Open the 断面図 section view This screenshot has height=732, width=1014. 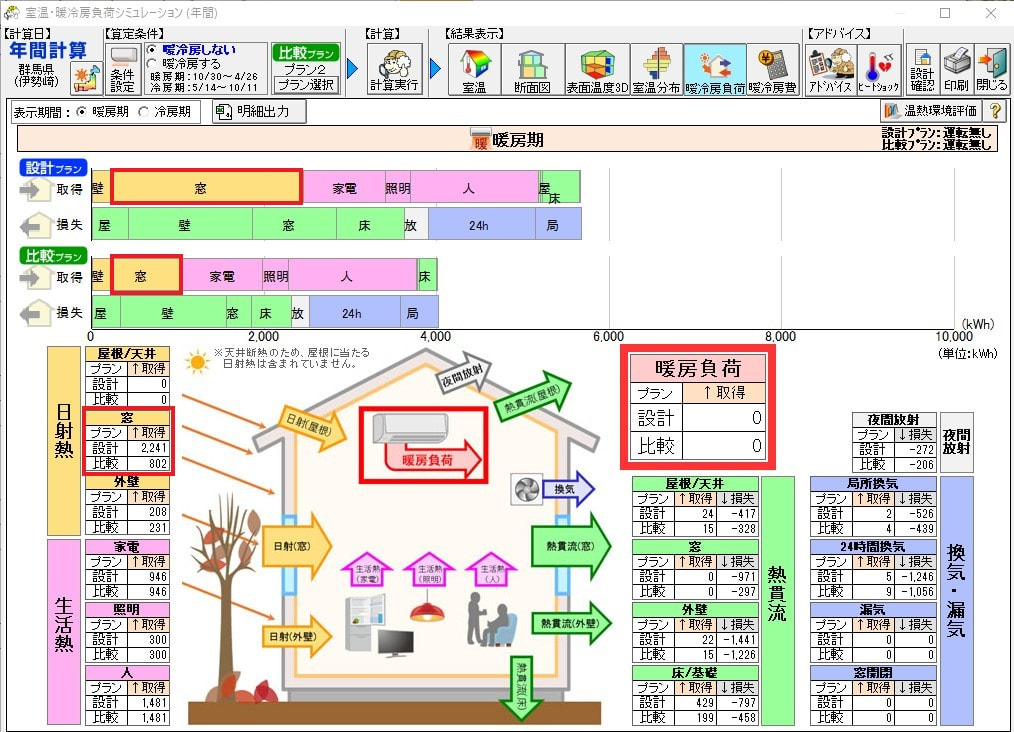click(532, 70)
